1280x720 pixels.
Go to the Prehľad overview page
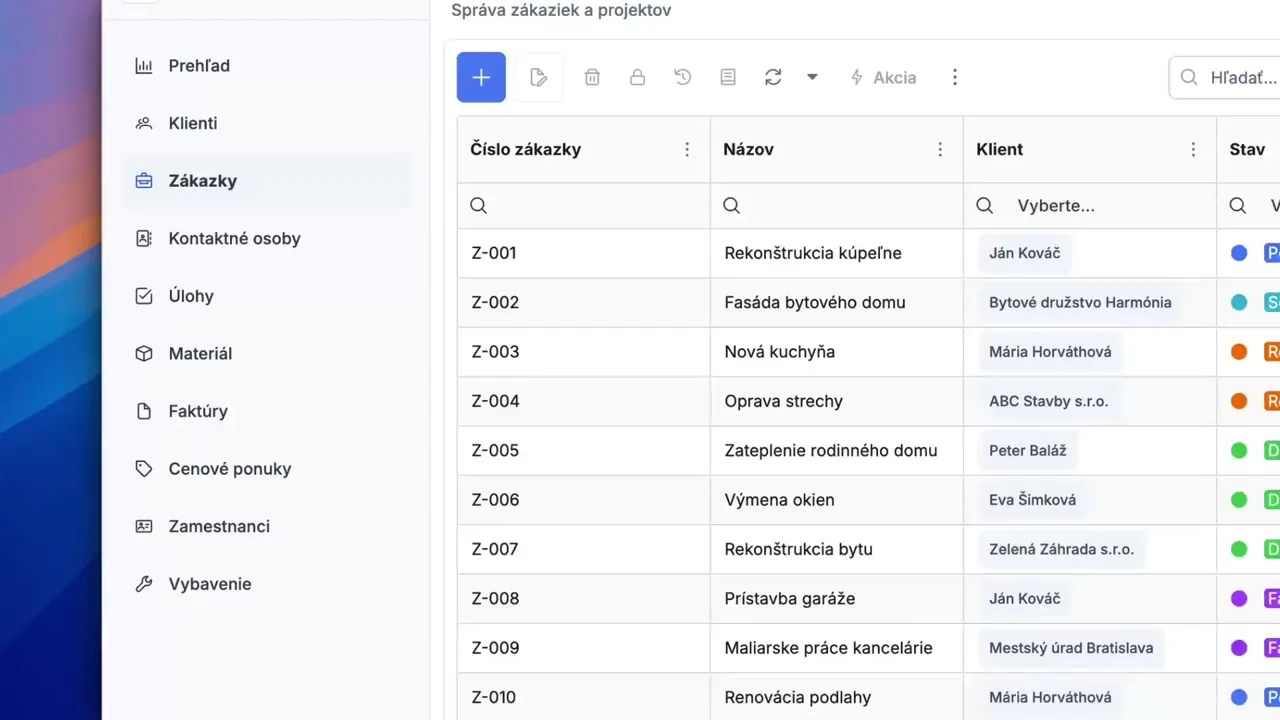click(199, 66)
